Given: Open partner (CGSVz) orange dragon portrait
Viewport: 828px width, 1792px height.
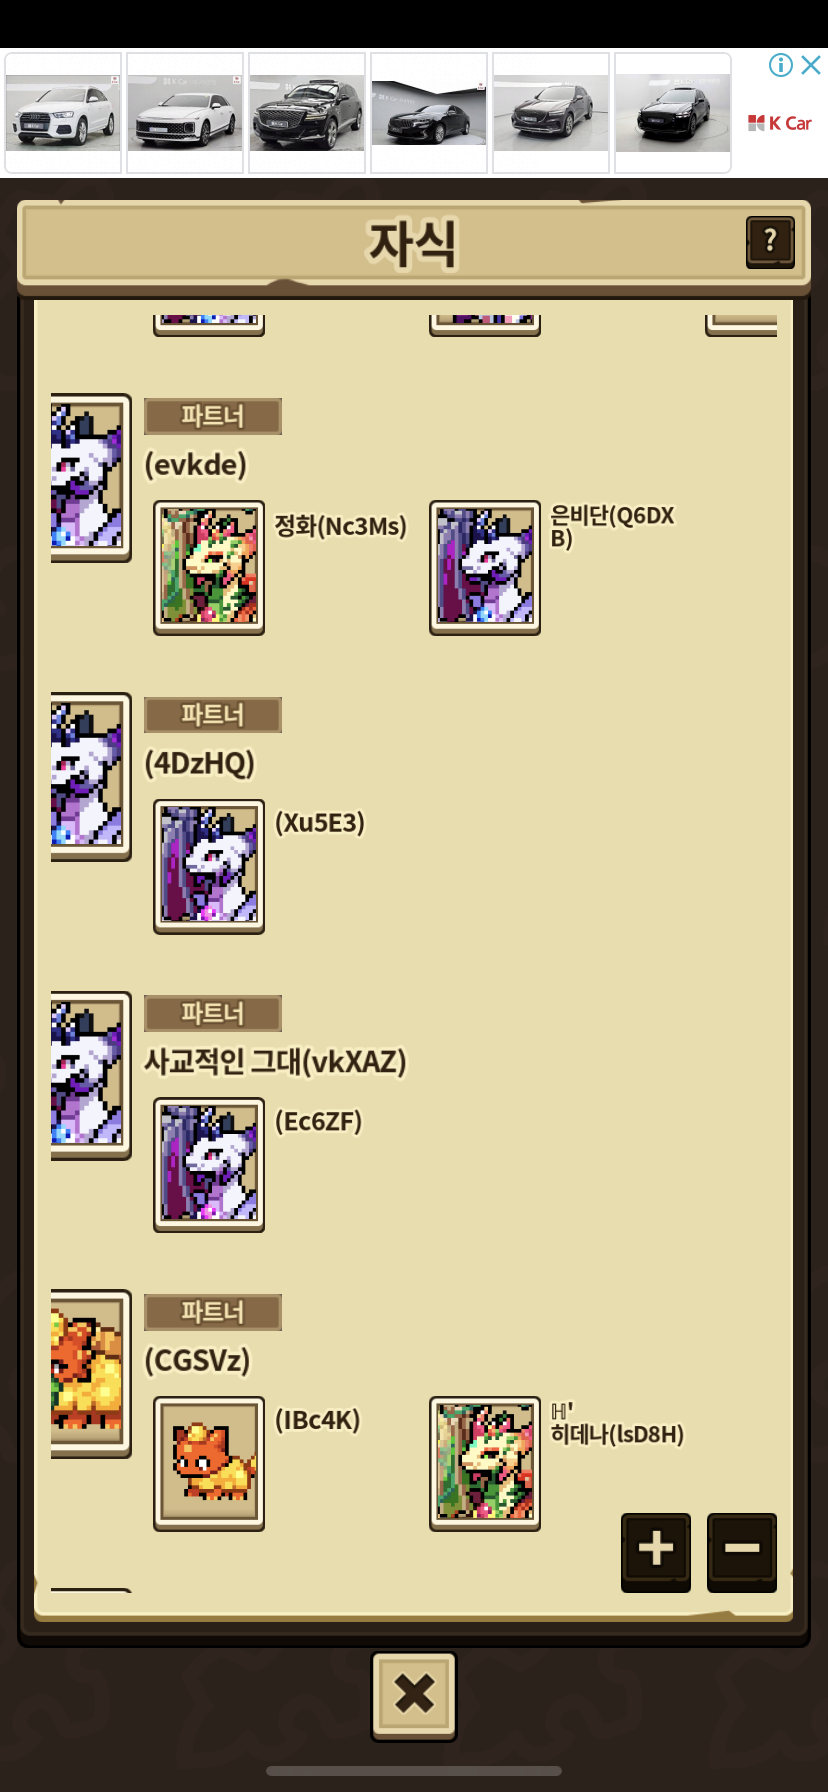Looking at the screenshot, I should click(x=90, y=1373).
